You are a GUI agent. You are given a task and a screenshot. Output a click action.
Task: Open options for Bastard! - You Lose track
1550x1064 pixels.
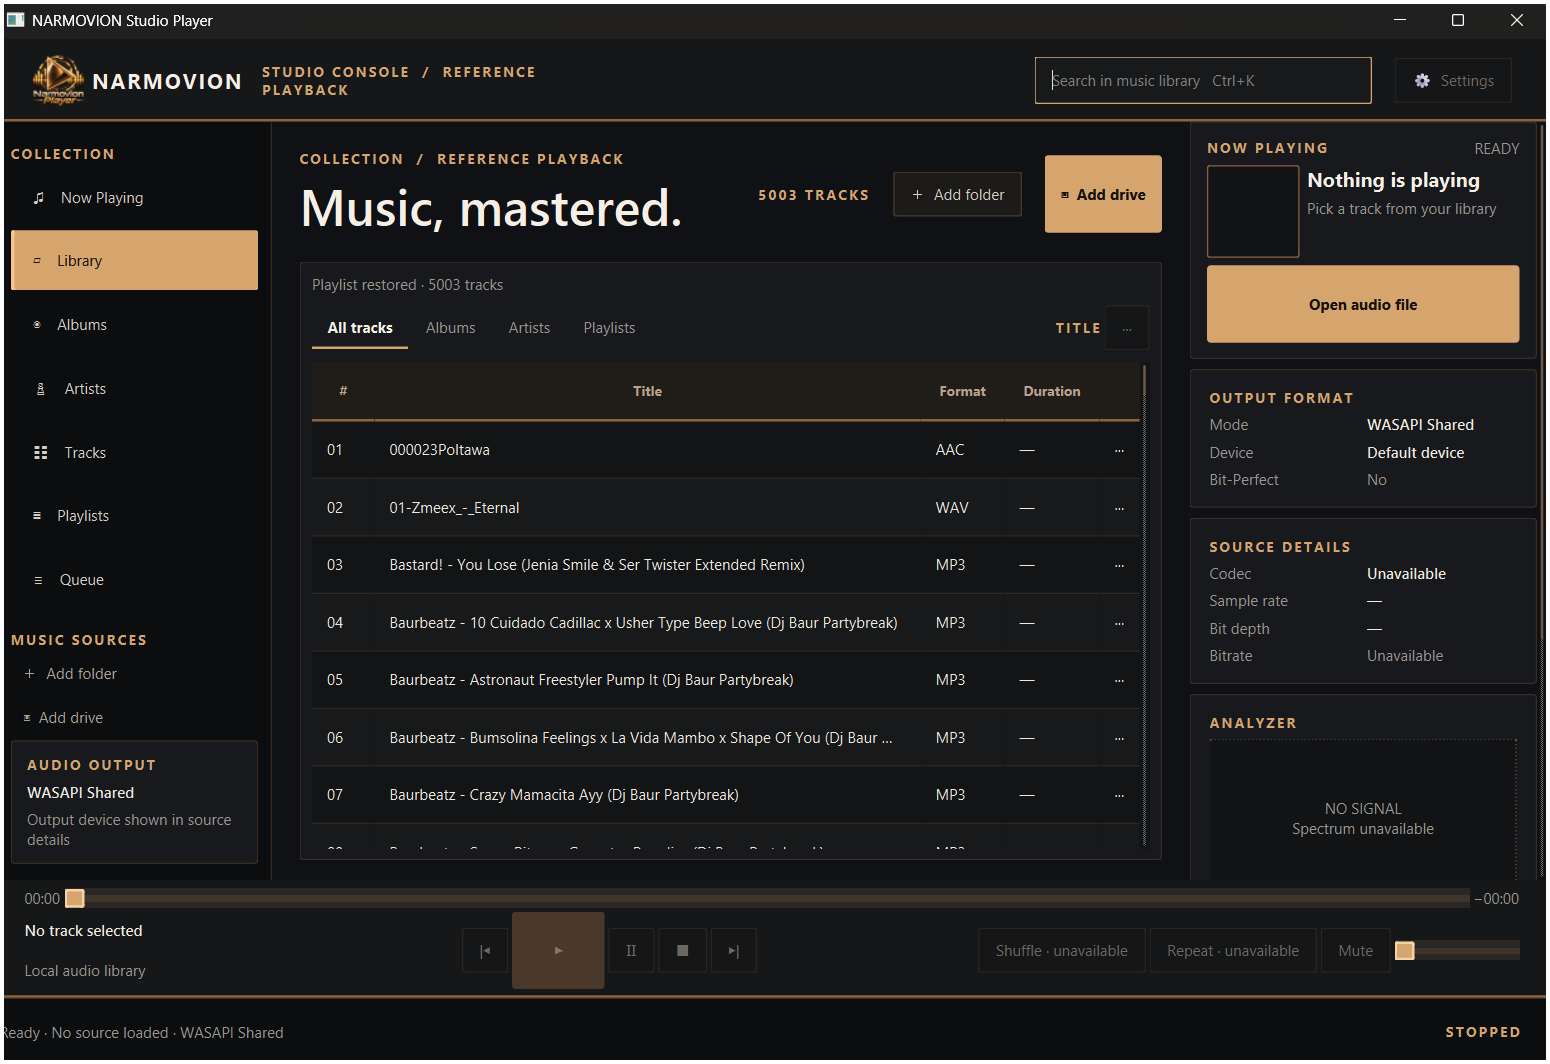1119,566
